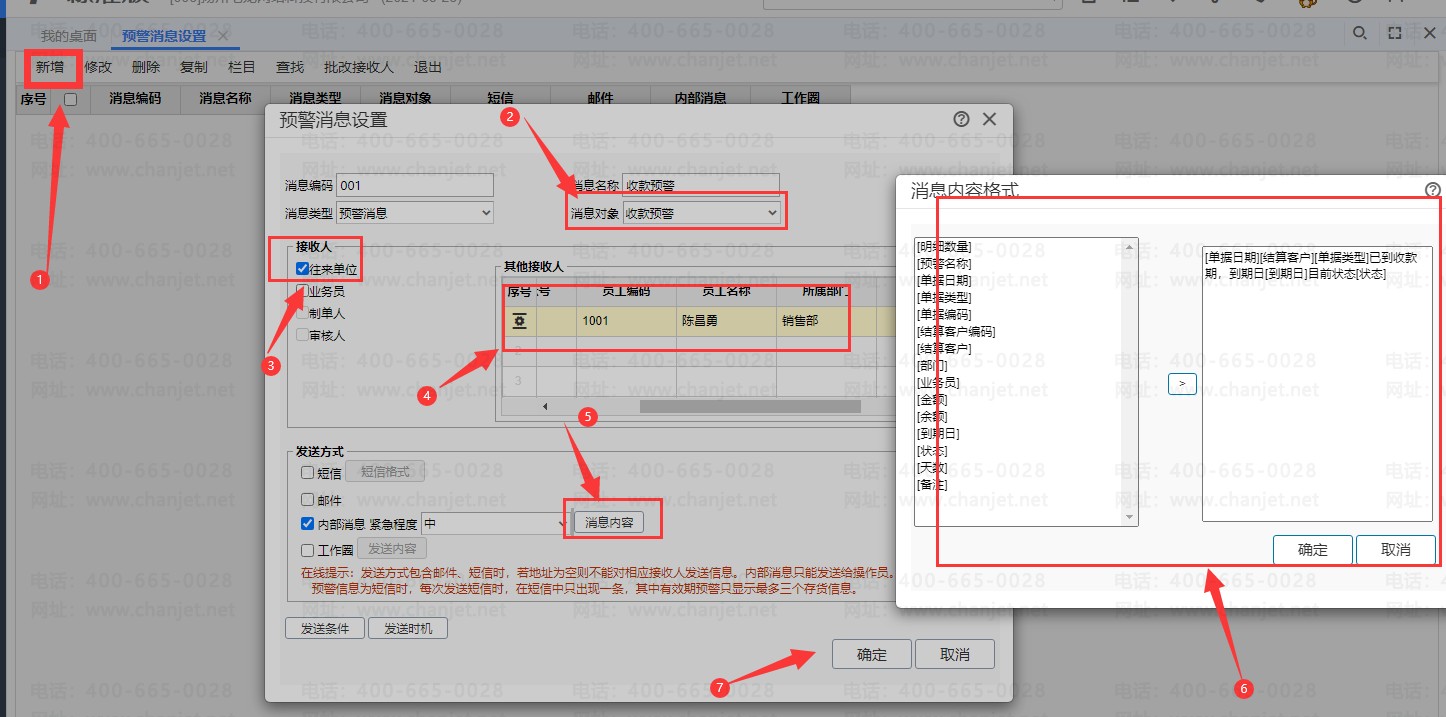1446x717 pixels.
Task: Toggle the 内部消息 checkbox
Action: click(308, 523)
